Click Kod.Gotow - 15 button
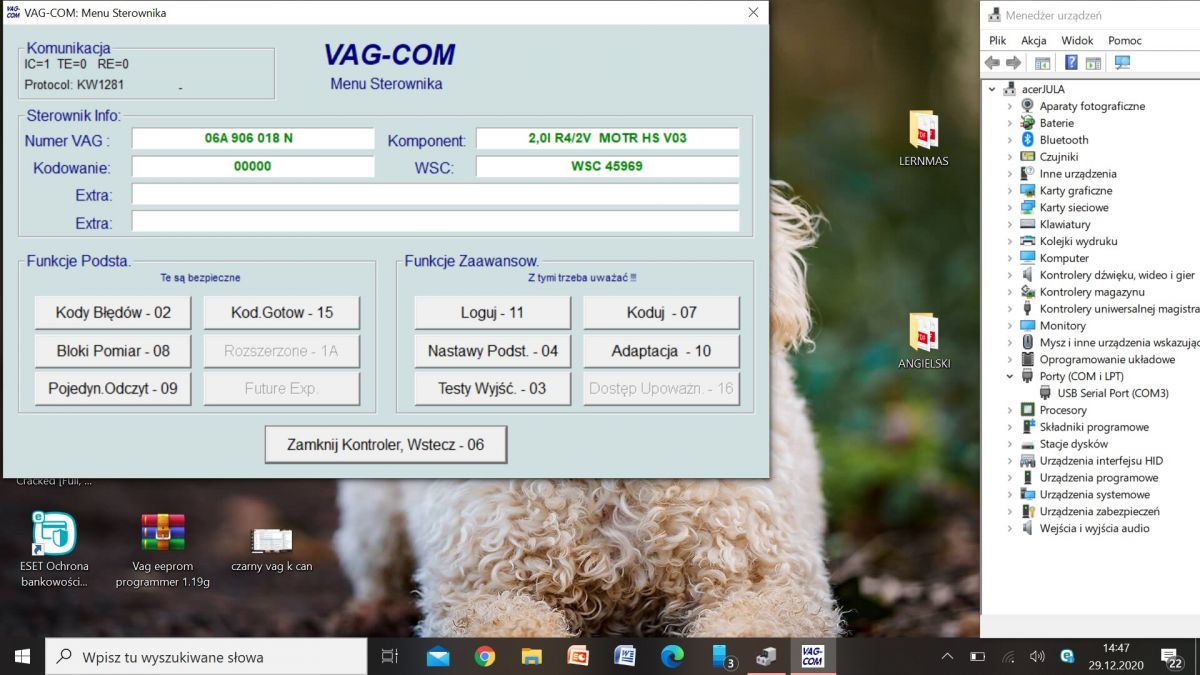Screen dimensions: 1200x675 tap(282, 312)
